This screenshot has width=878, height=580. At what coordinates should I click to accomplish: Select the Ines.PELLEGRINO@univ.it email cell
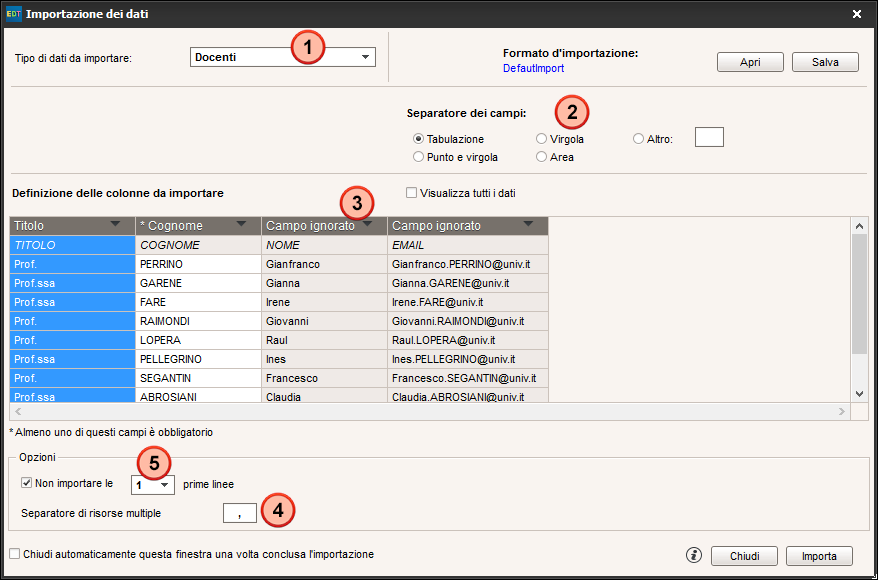(468, 359)
